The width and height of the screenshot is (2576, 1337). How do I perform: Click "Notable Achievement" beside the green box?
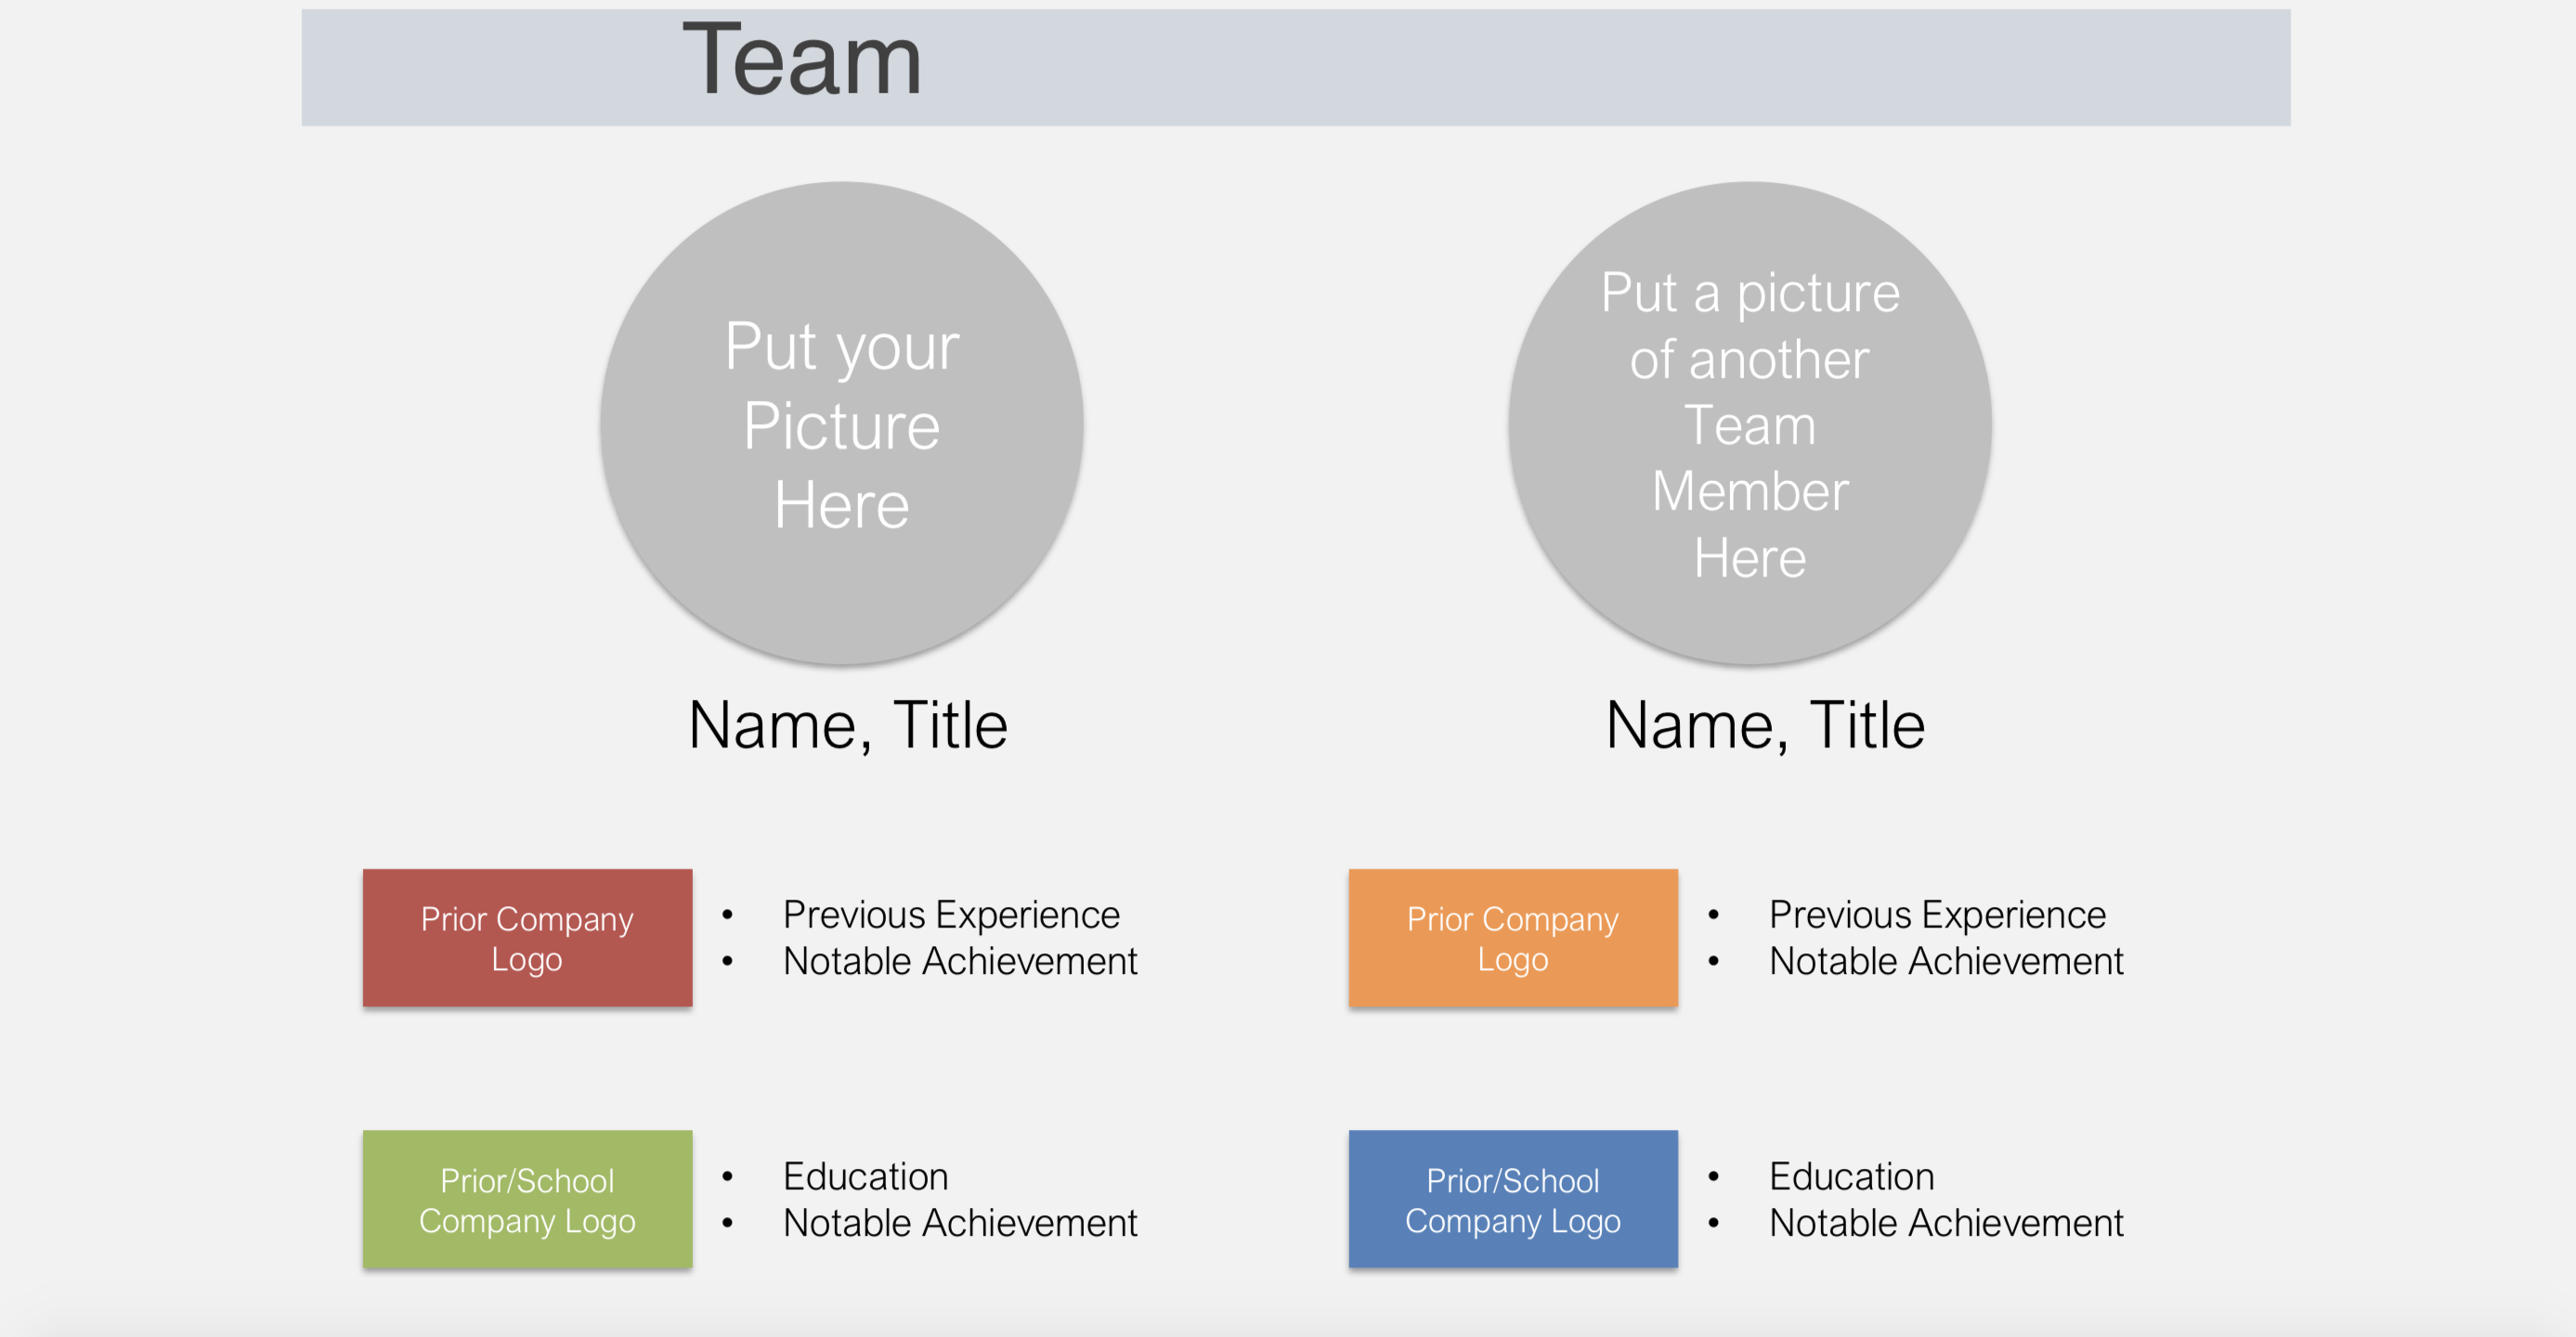point(960,1223)
